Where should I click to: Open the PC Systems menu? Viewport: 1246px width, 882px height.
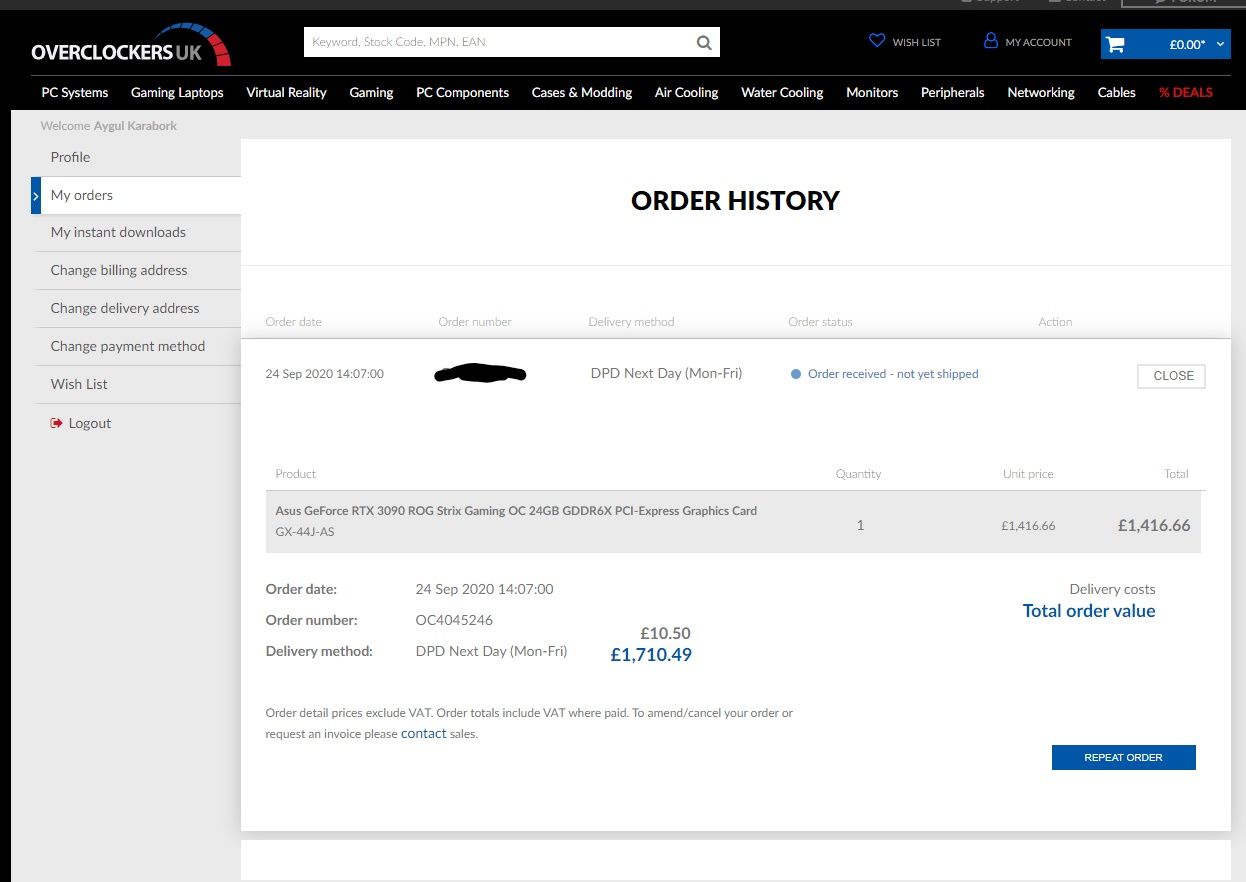(75, 92)
